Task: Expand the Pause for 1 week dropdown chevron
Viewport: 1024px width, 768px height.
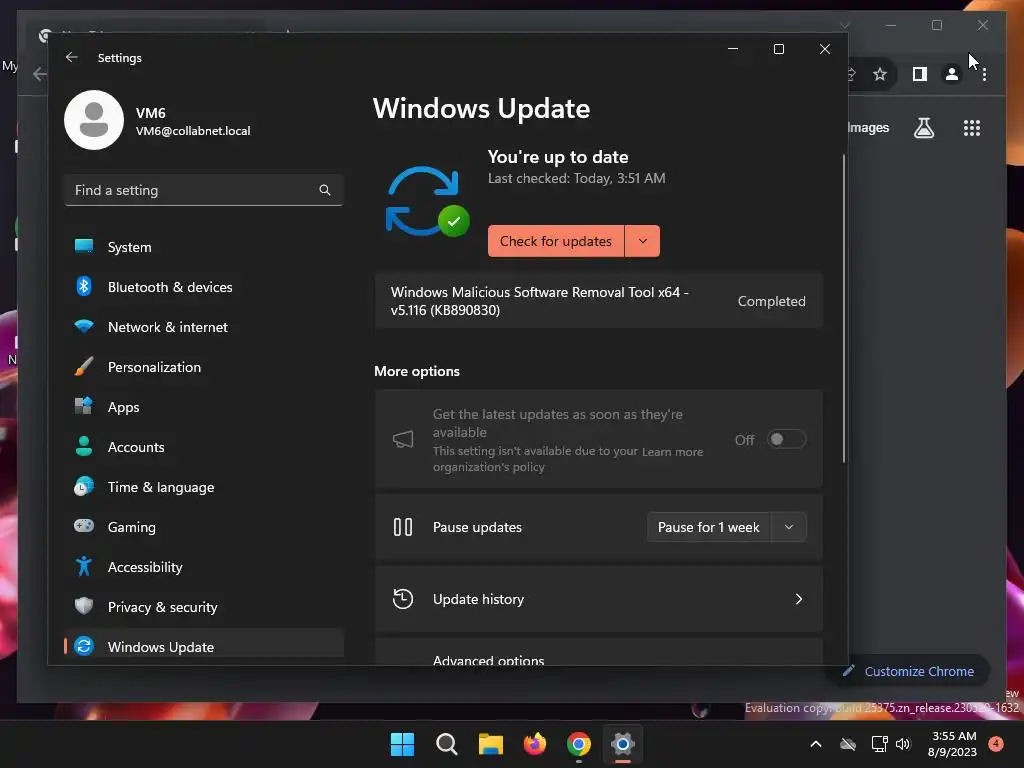Action: pos(789,527)
